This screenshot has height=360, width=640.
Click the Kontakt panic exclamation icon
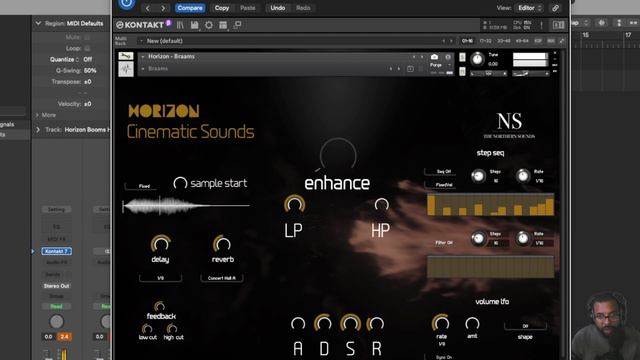pos(542,25)
